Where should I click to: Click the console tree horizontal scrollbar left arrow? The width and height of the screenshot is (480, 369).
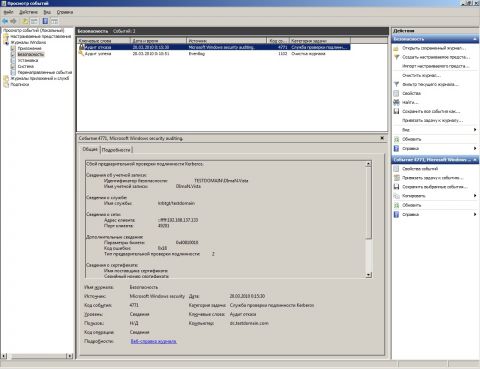[4, 356]
